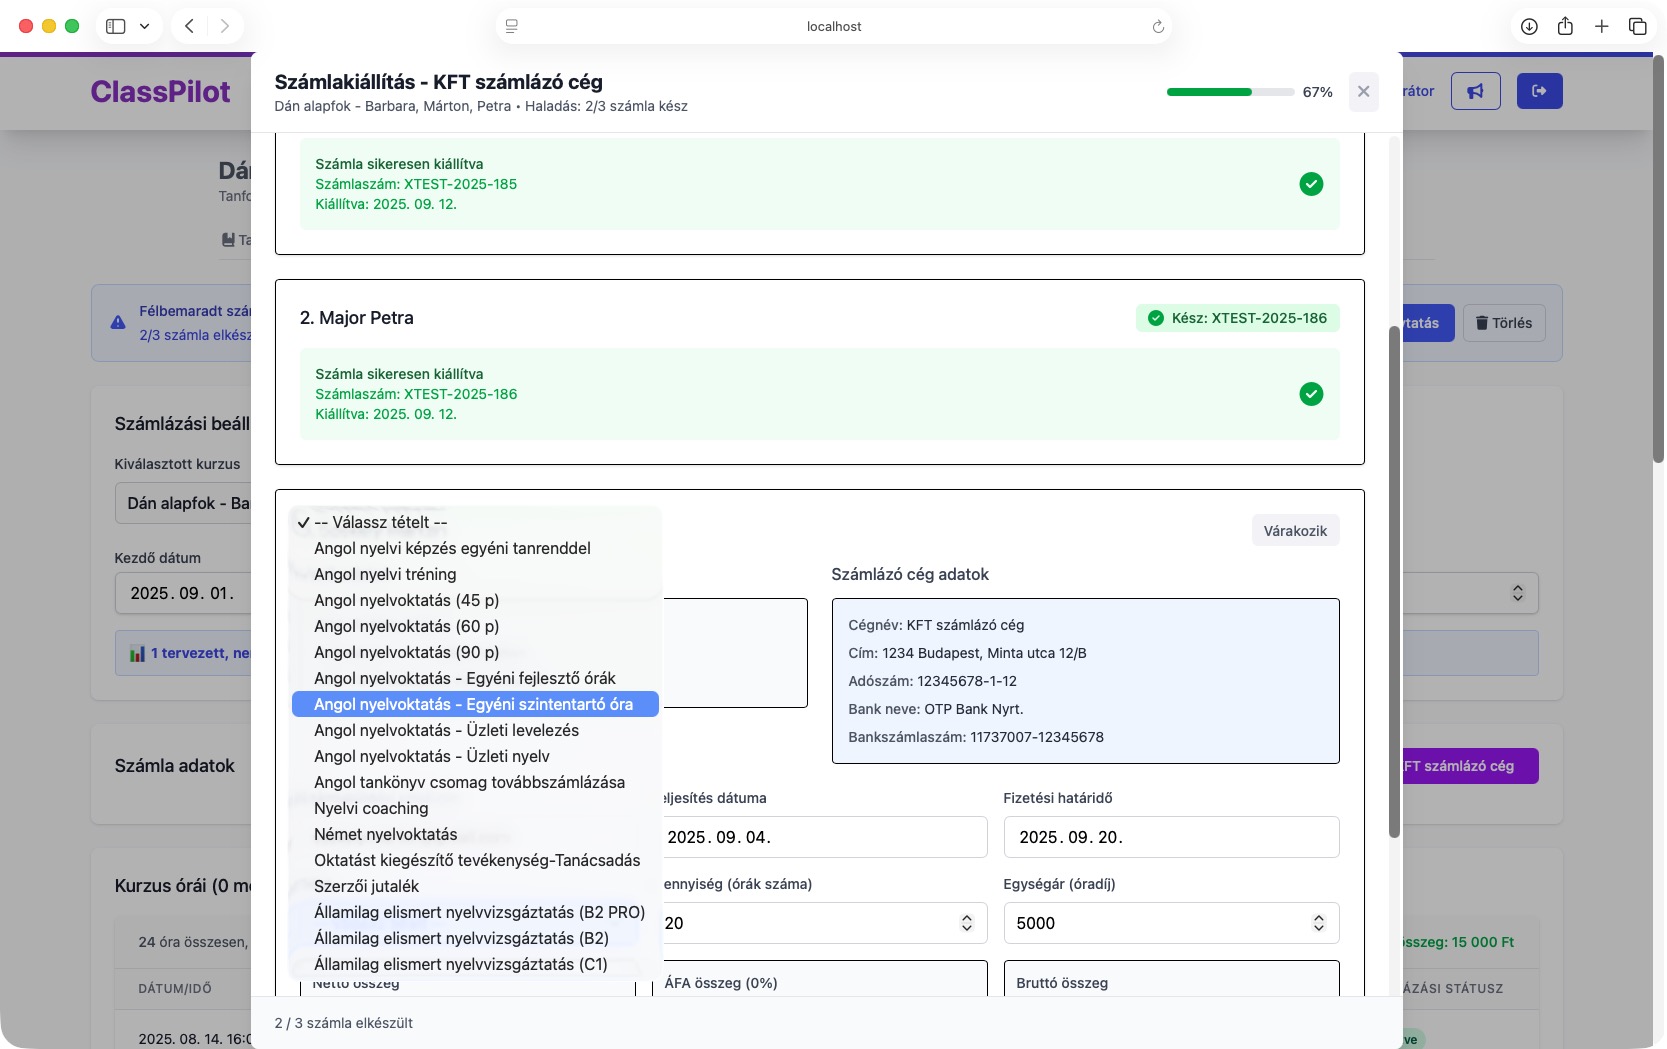The image size is (1667, 1049).
Task: Click the megaphone announcement icon
Action: coord(1475,92)
